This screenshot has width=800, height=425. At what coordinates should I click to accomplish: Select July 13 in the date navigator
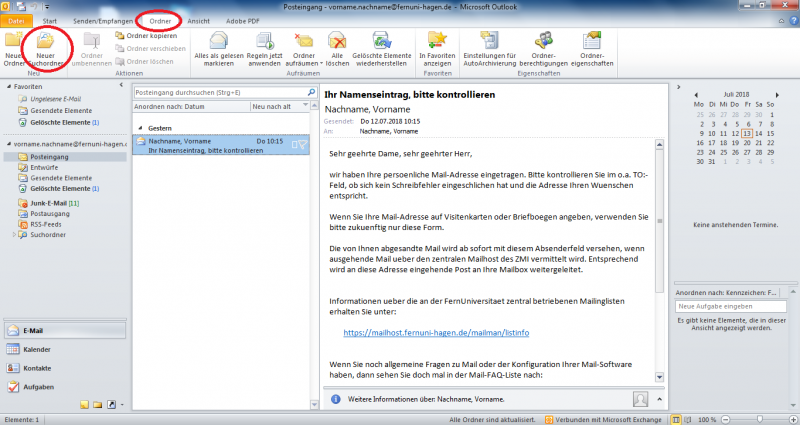pyautogui.click(x=747, y=133)
